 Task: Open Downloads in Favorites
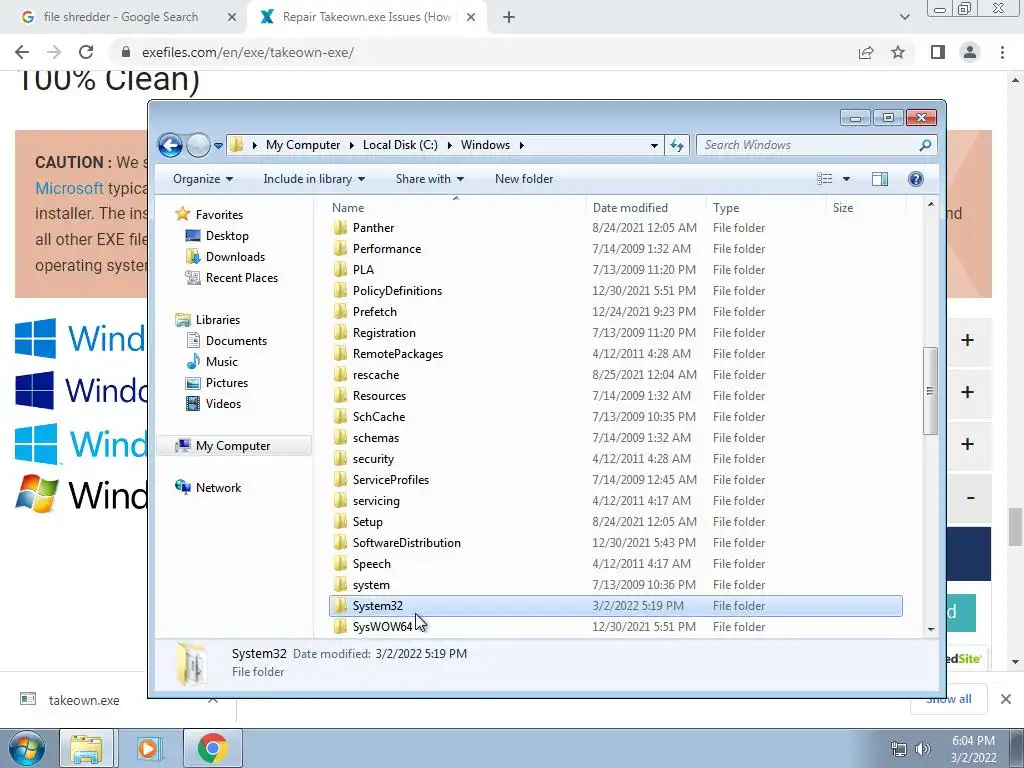tap(235, 257)
